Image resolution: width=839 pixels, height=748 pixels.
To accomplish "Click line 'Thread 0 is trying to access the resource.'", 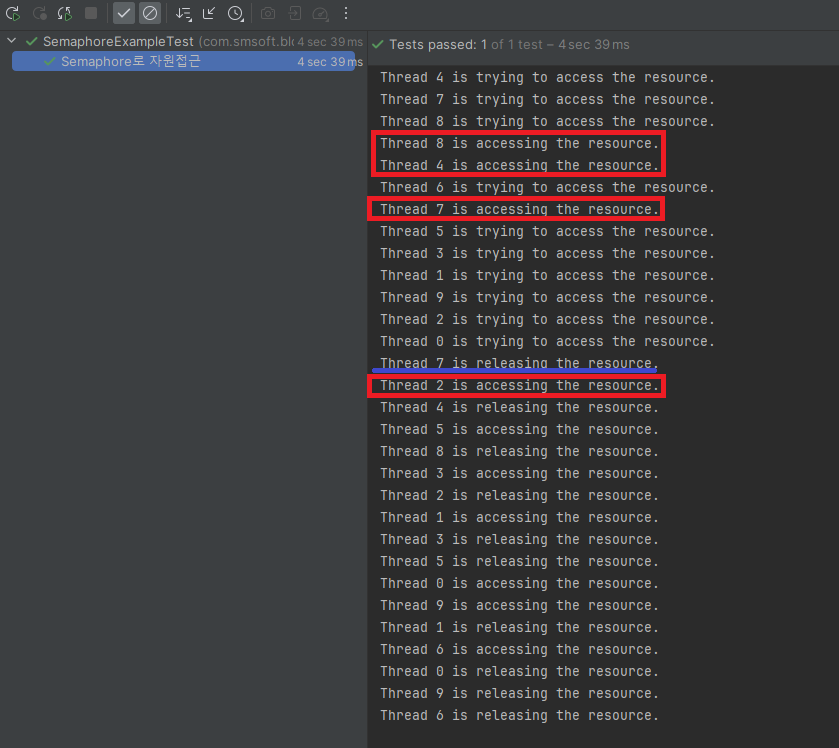I will (547, 341).
